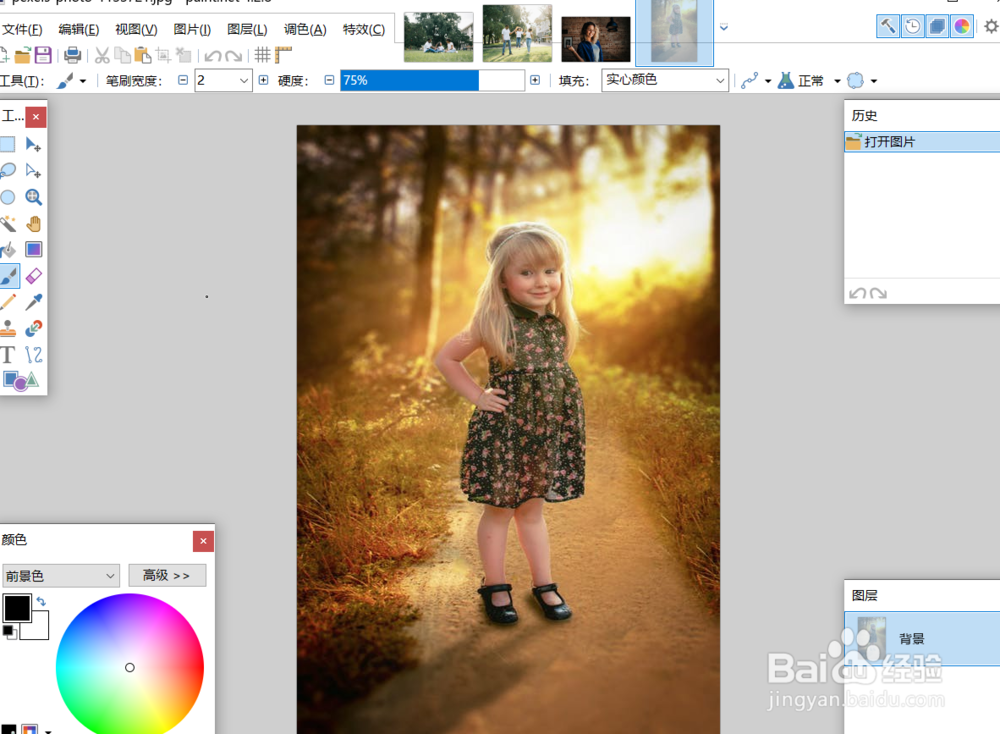1000x734 pixels.
Task: Select the 打开图片 history entry
Action: point(922,142)
